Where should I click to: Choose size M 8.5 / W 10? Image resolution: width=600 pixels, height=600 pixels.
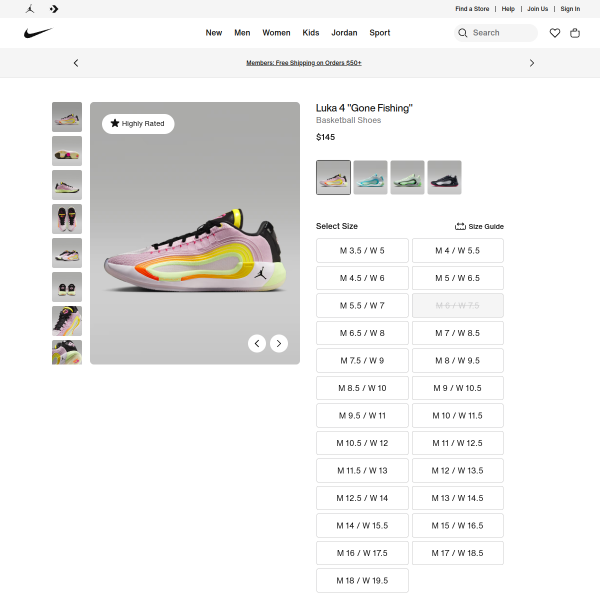coord(362,388)
